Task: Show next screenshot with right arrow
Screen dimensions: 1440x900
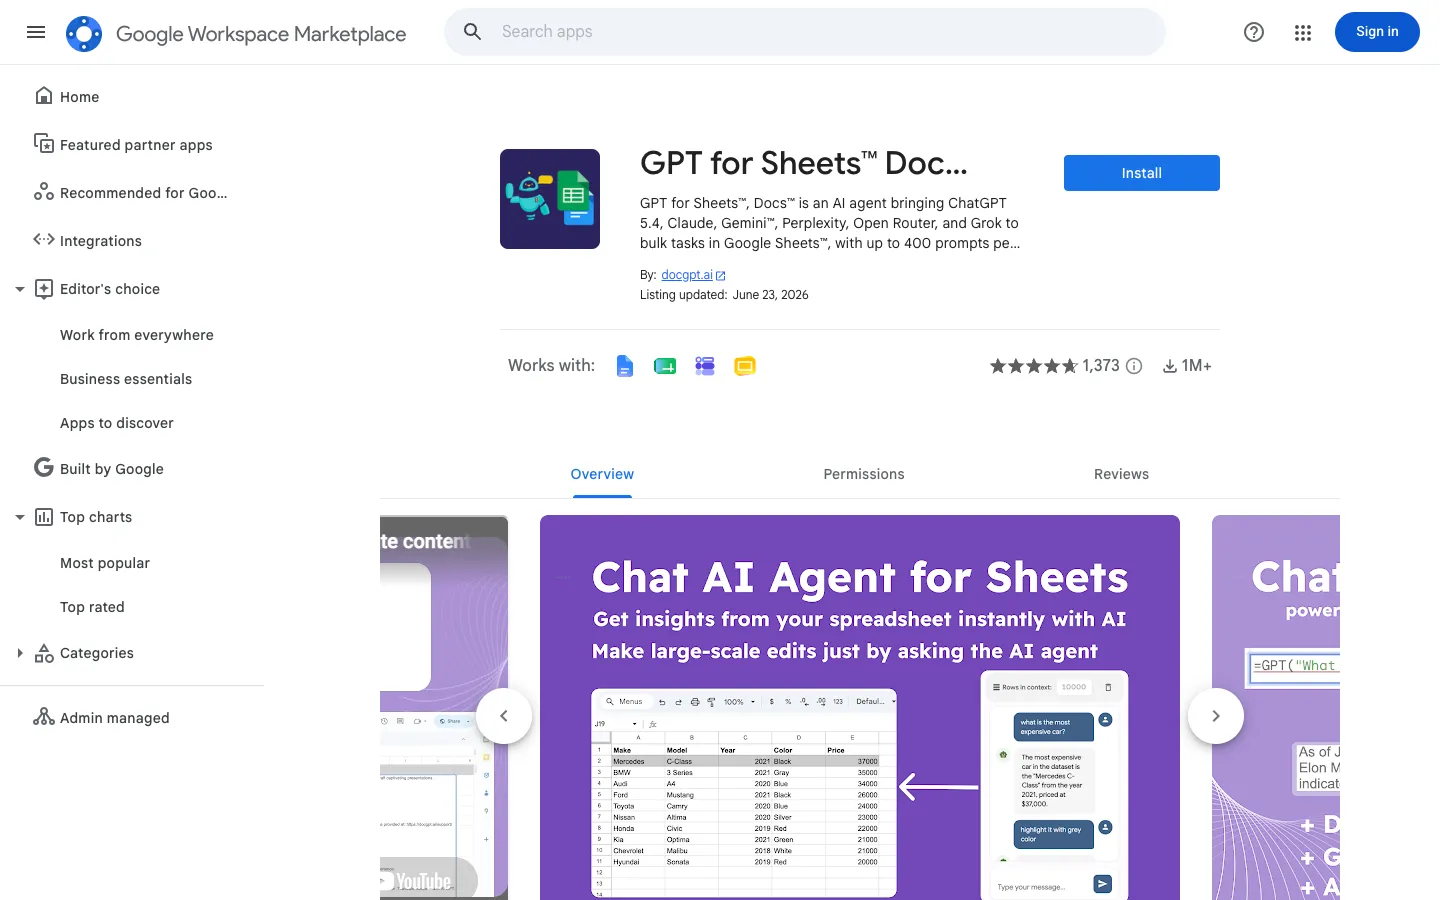Action: click(1216, 716)
